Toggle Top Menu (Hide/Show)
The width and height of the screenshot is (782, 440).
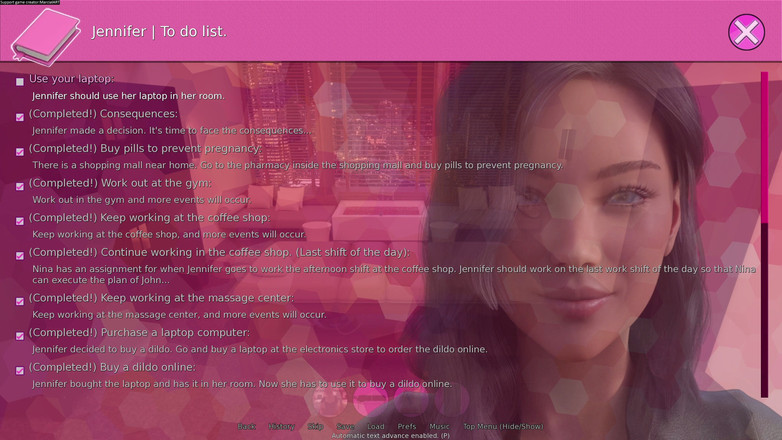coord(503,426)
